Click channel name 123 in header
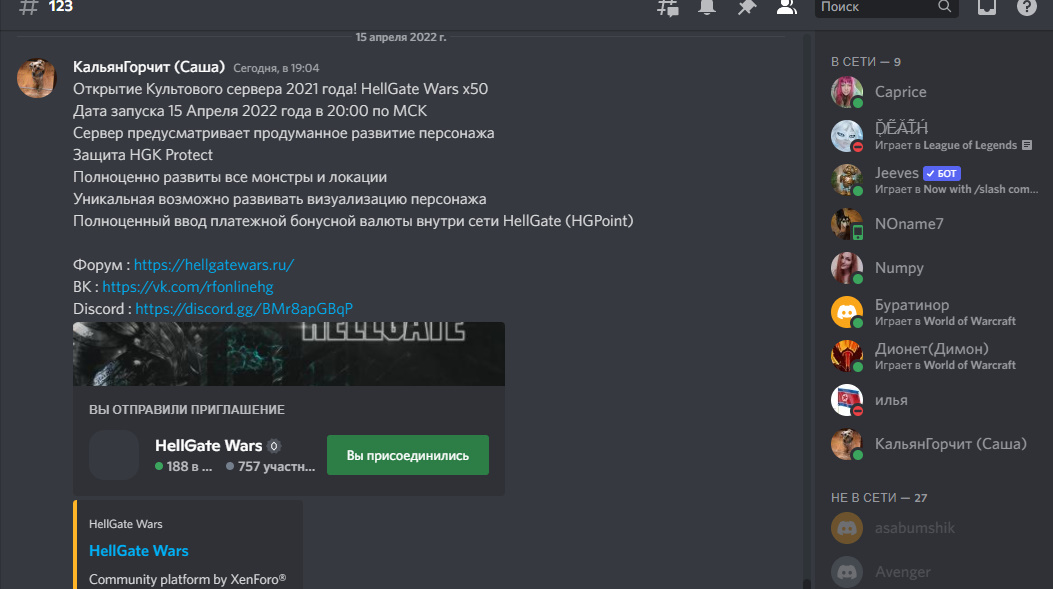The height and width of the screenshot is (589, 1053). pos(60,7)
